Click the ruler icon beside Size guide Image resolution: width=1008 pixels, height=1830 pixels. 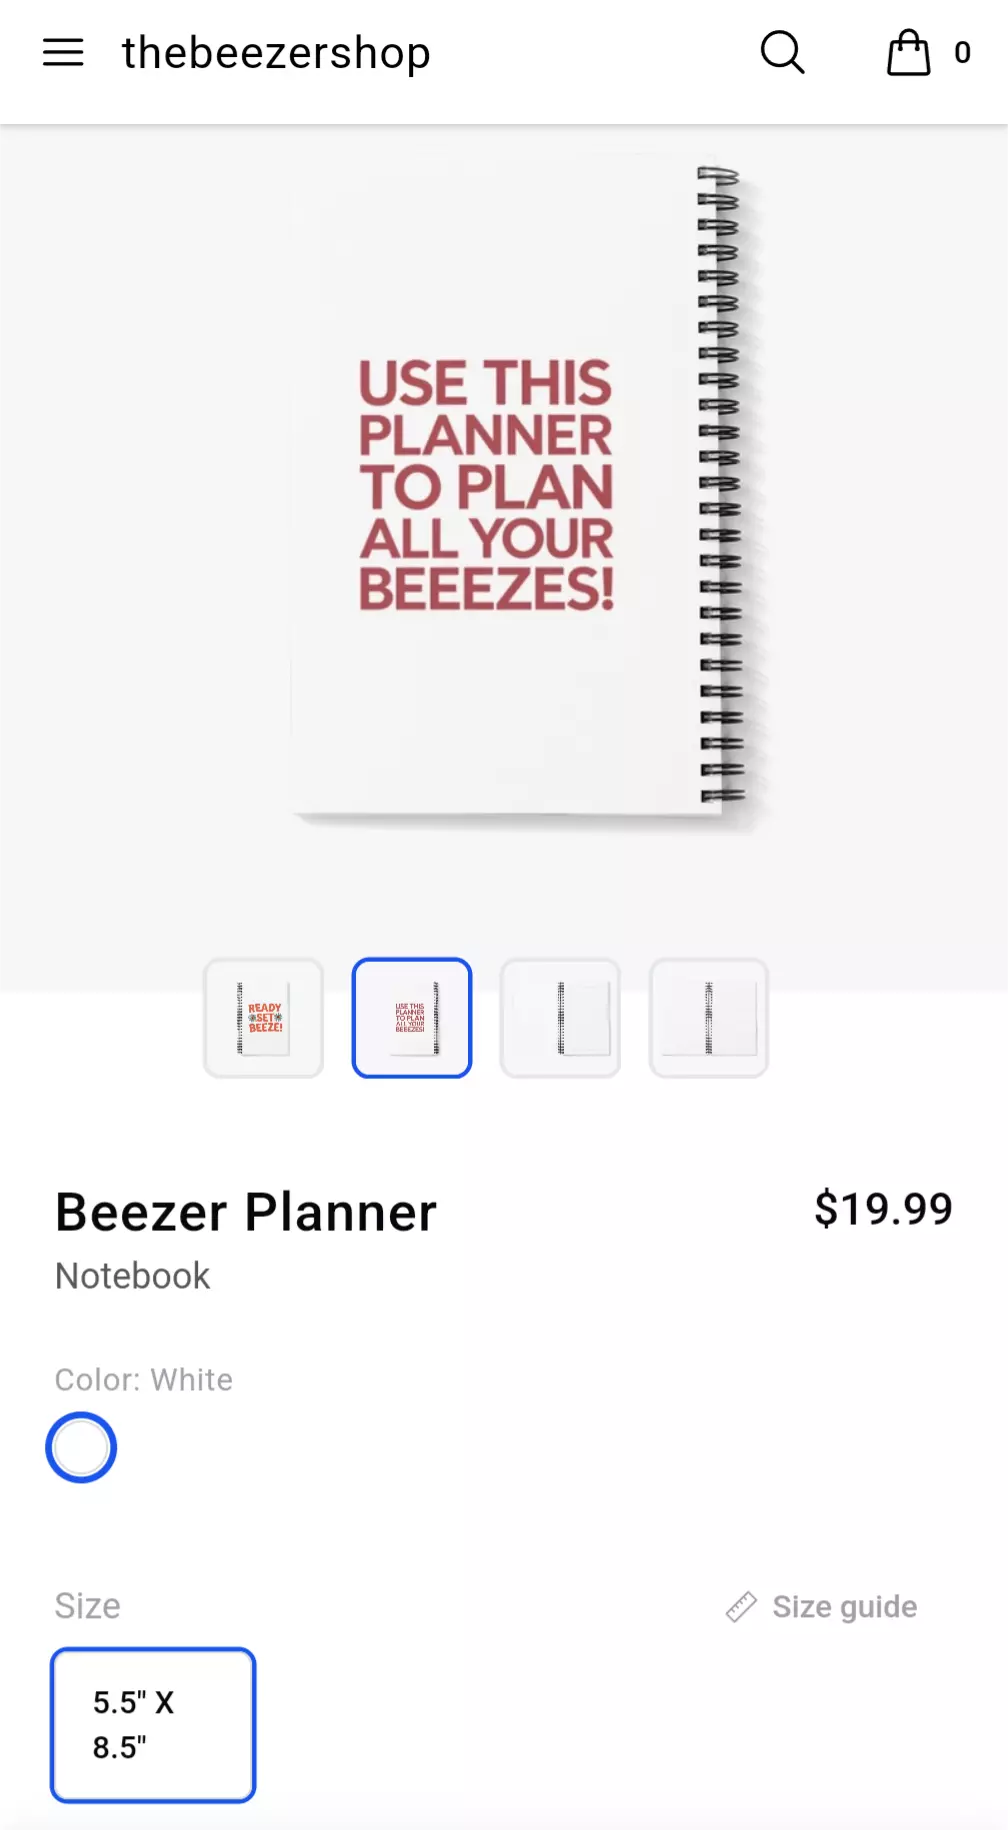(x=741, y=1607)
